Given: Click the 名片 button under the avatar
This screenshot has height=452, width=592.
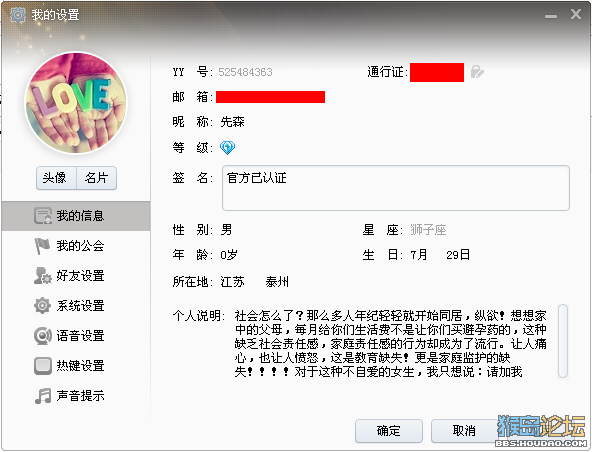Looking at the screenshot, I should [x=97, y=177].
